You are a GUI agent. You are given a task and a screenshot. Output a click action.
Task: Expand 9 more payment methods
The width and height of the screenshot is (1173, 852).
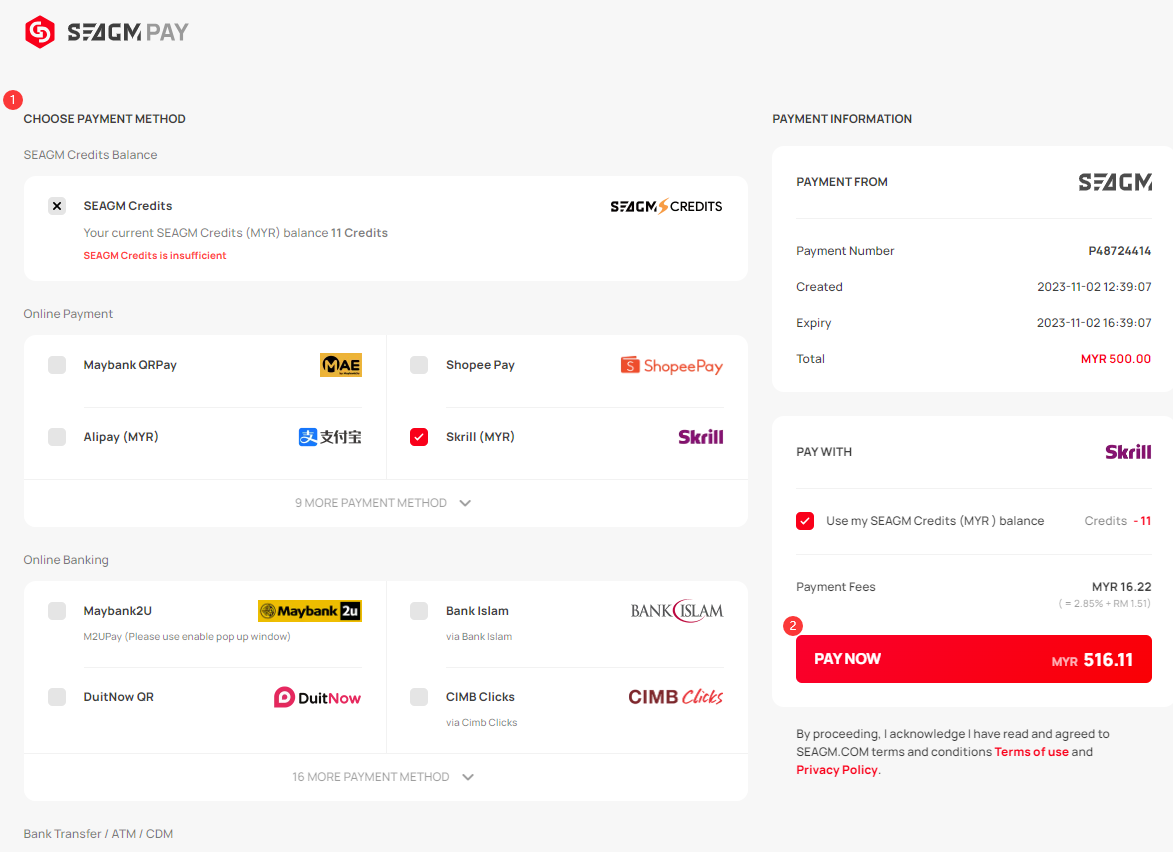point(383,503)
